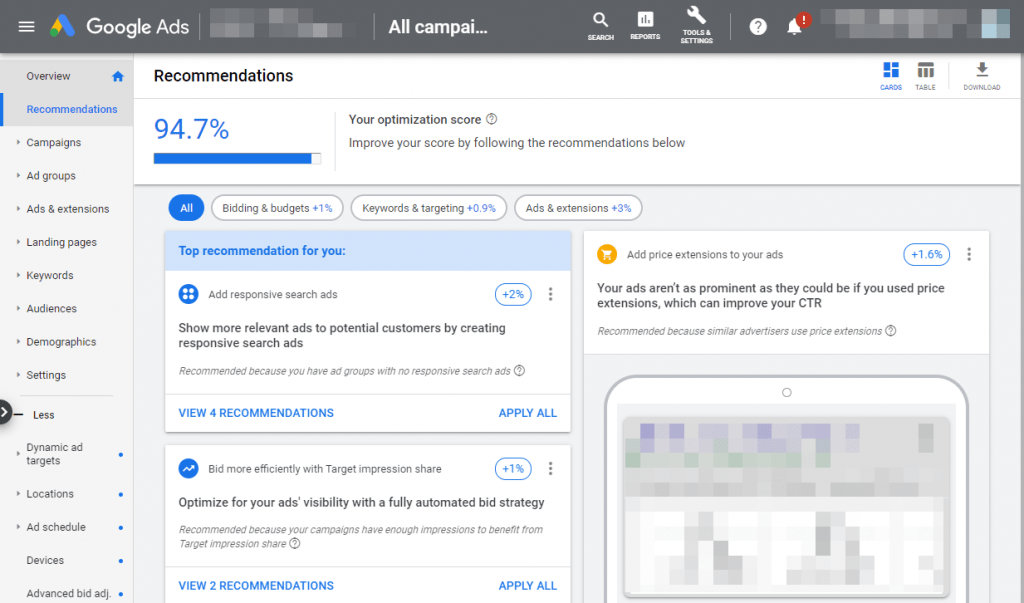Click the Overview home icon
Viewport: 1024px width, 603px height.
pyautogui.click(x=118, y=76)
